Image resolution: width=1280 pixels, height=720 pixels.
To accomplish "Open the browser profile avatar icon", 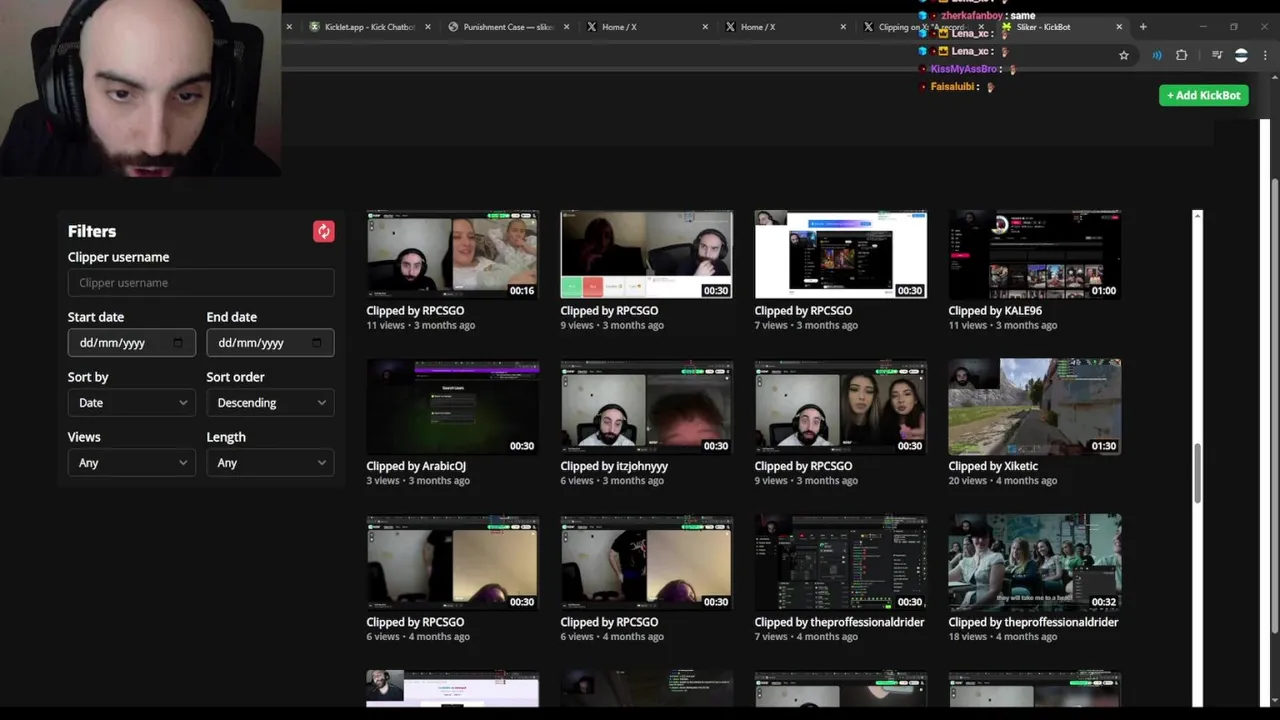I will [1241, 56].
